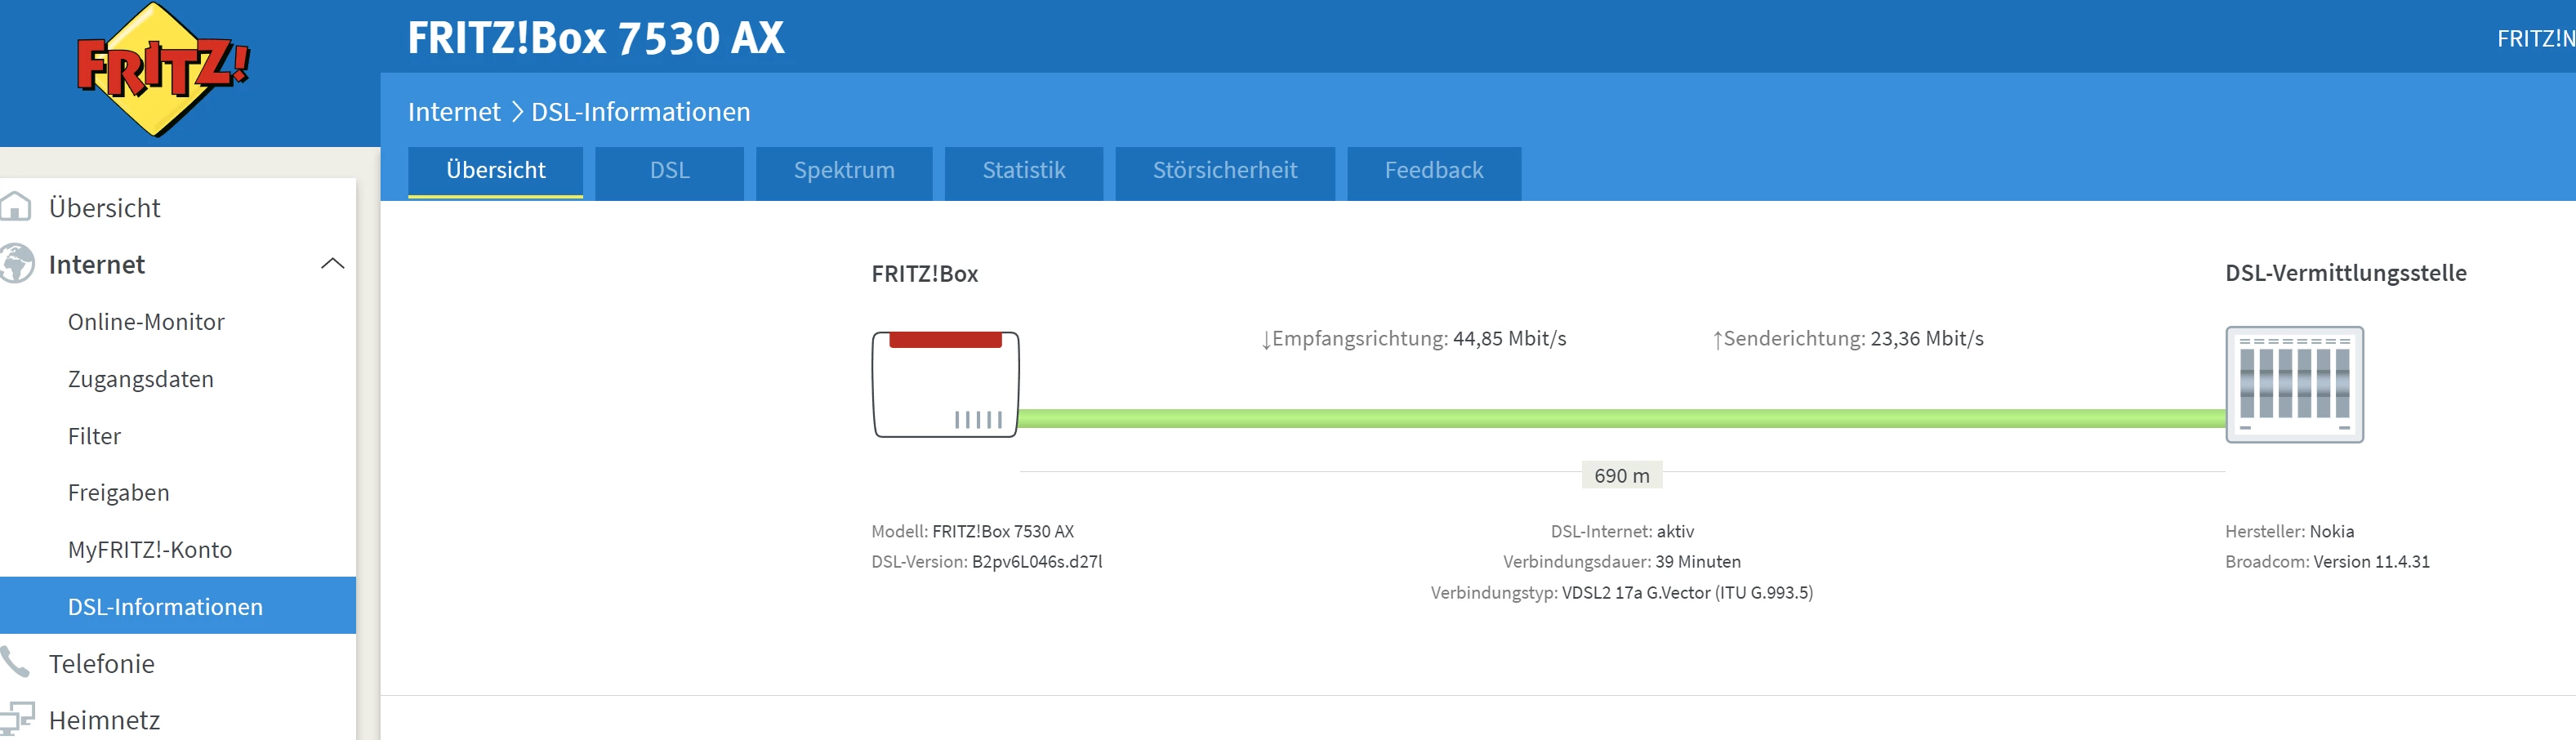
Task: Click the globe icon beside Internet
Action: coord(16,264)
